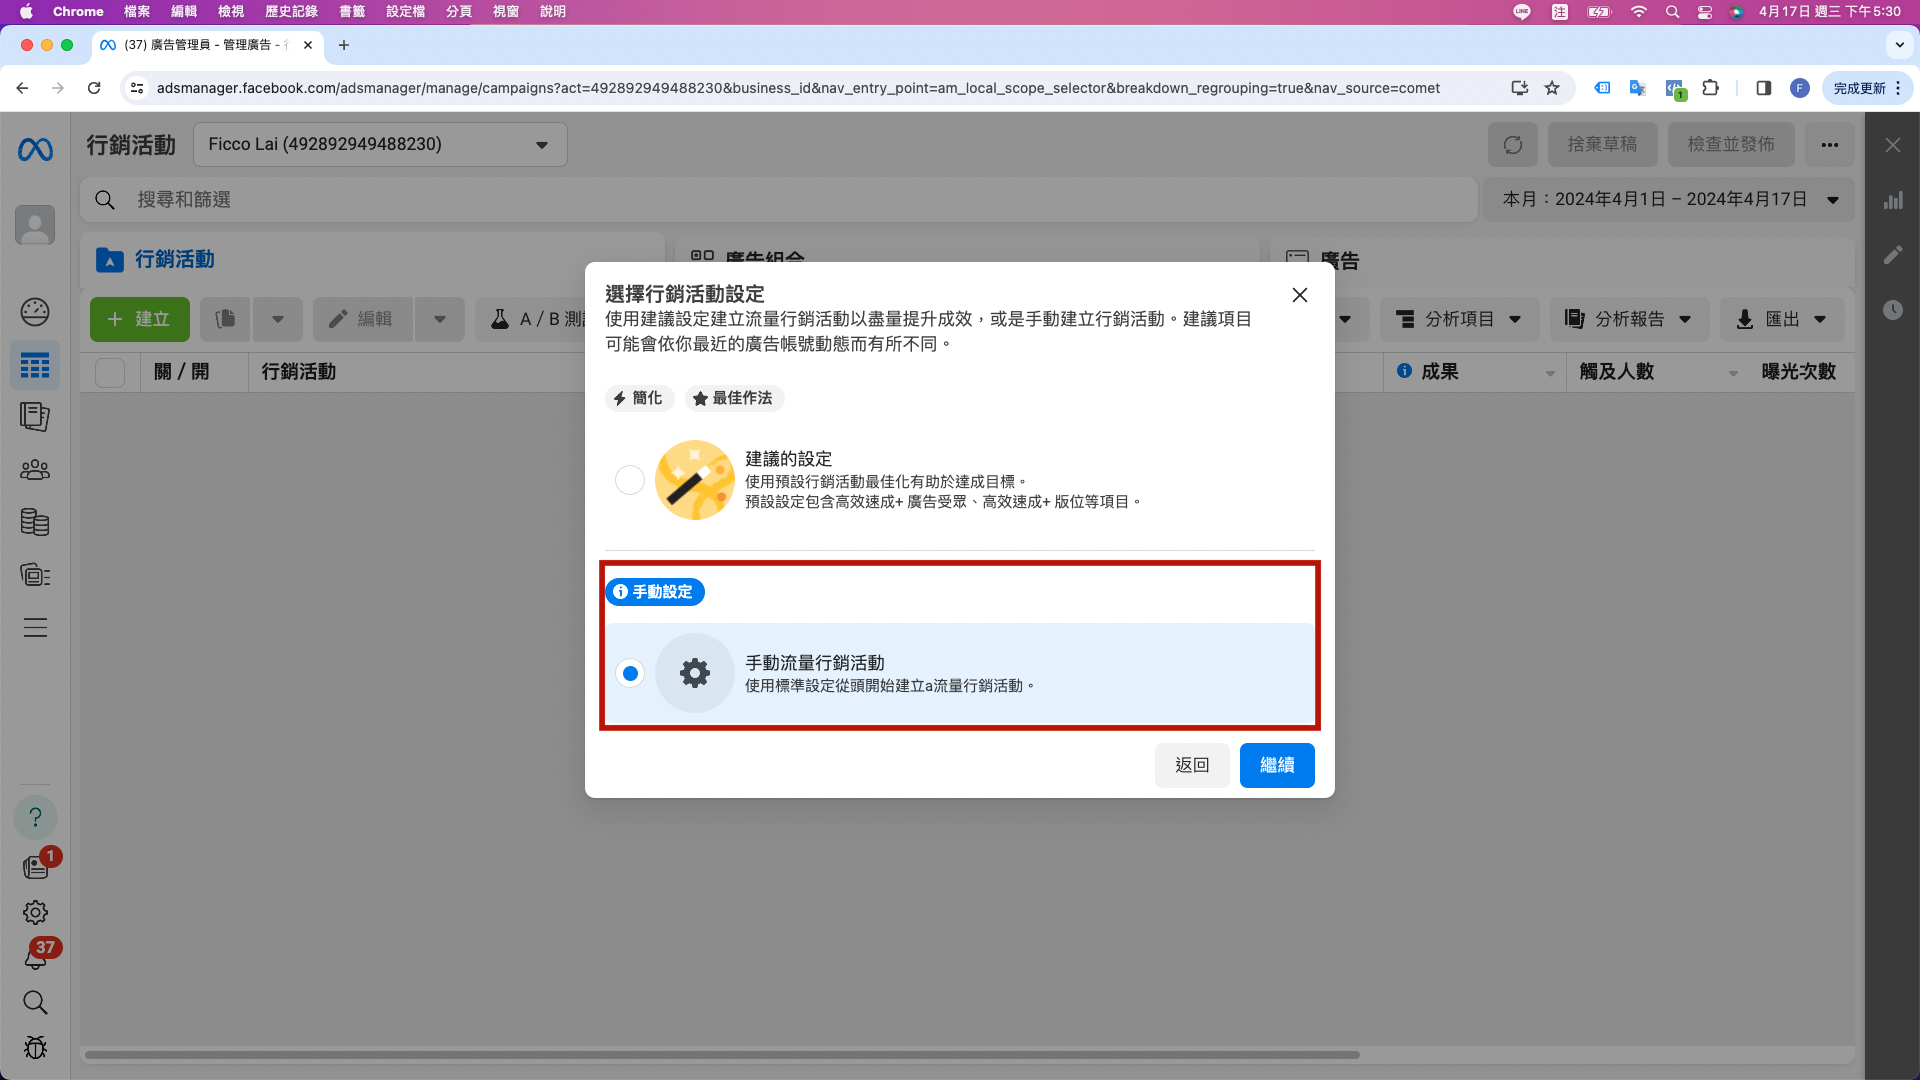Open news icon with 1 badge
This screenshot has width=1920, height=1080.
pos(37,865)
